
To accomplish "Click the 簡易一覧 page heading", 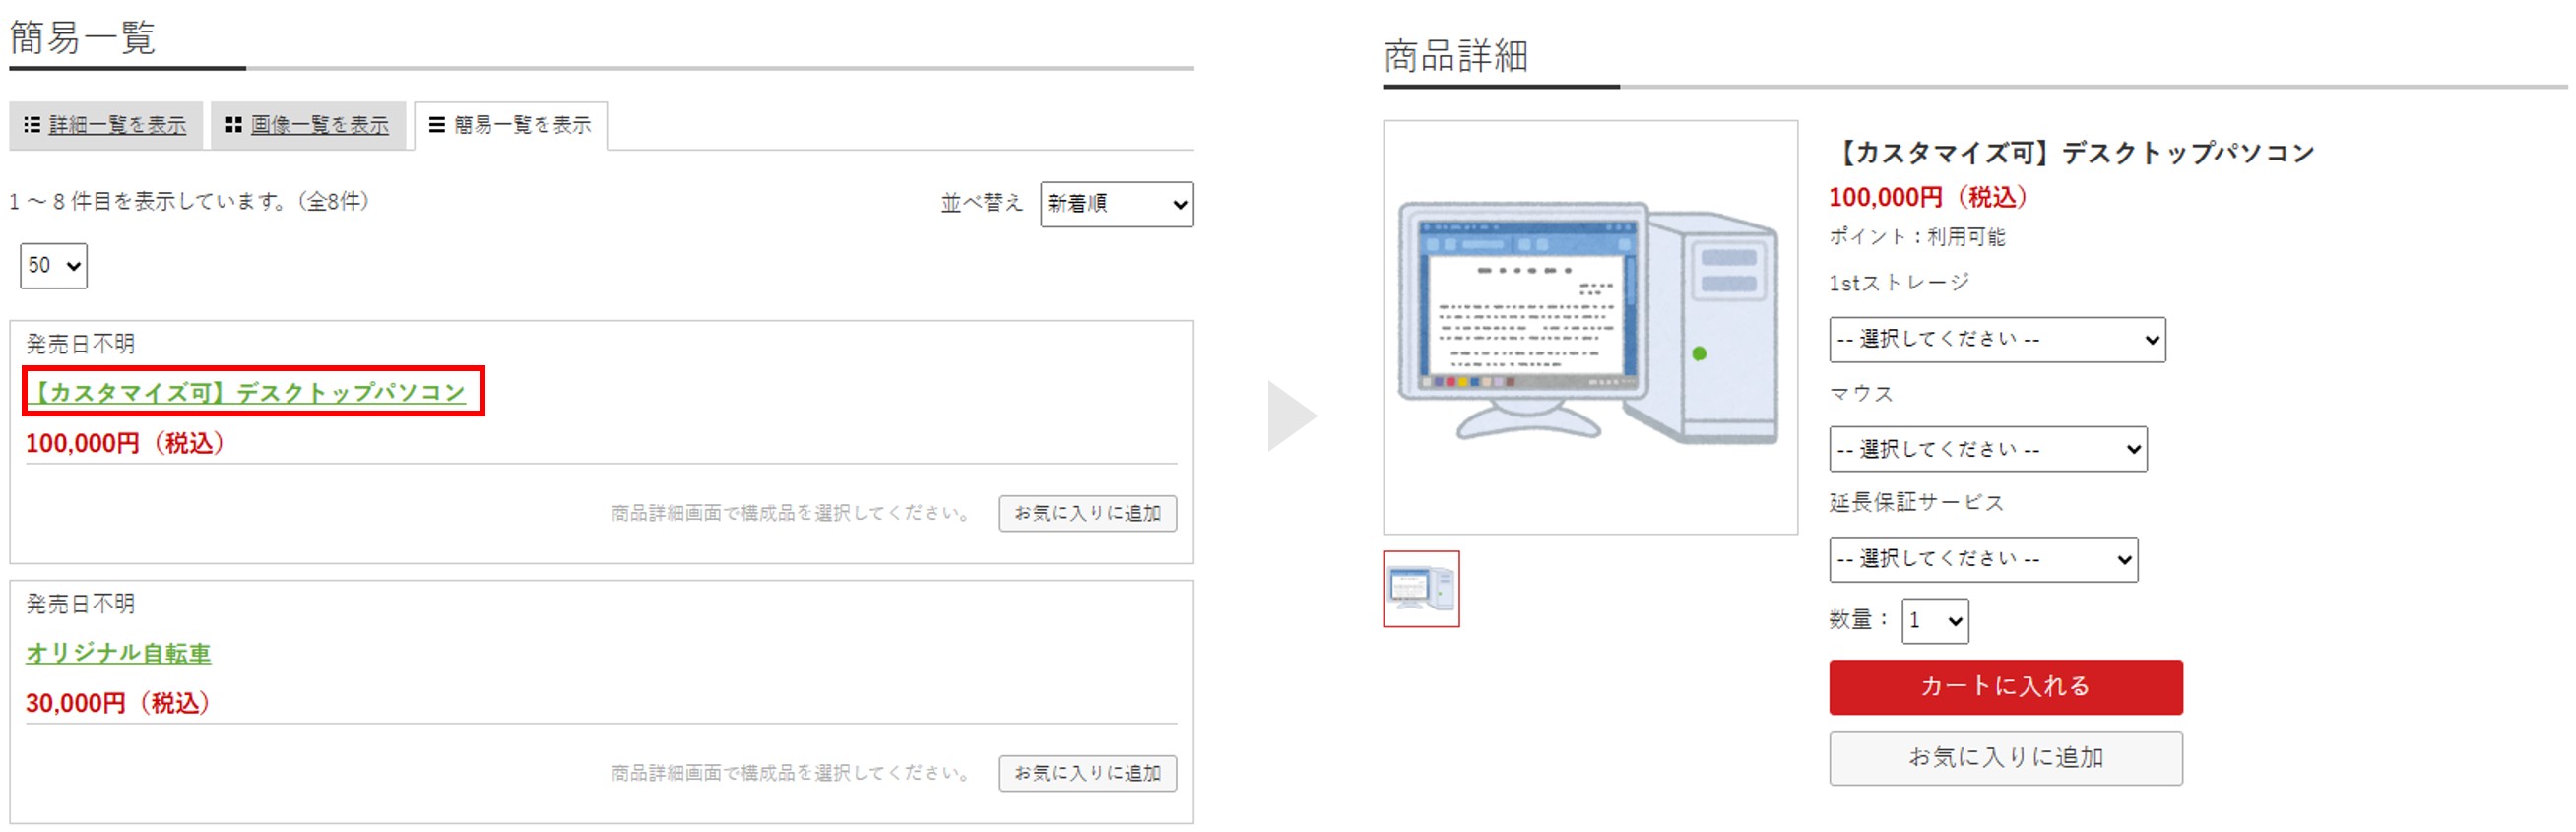I will 82,38.
